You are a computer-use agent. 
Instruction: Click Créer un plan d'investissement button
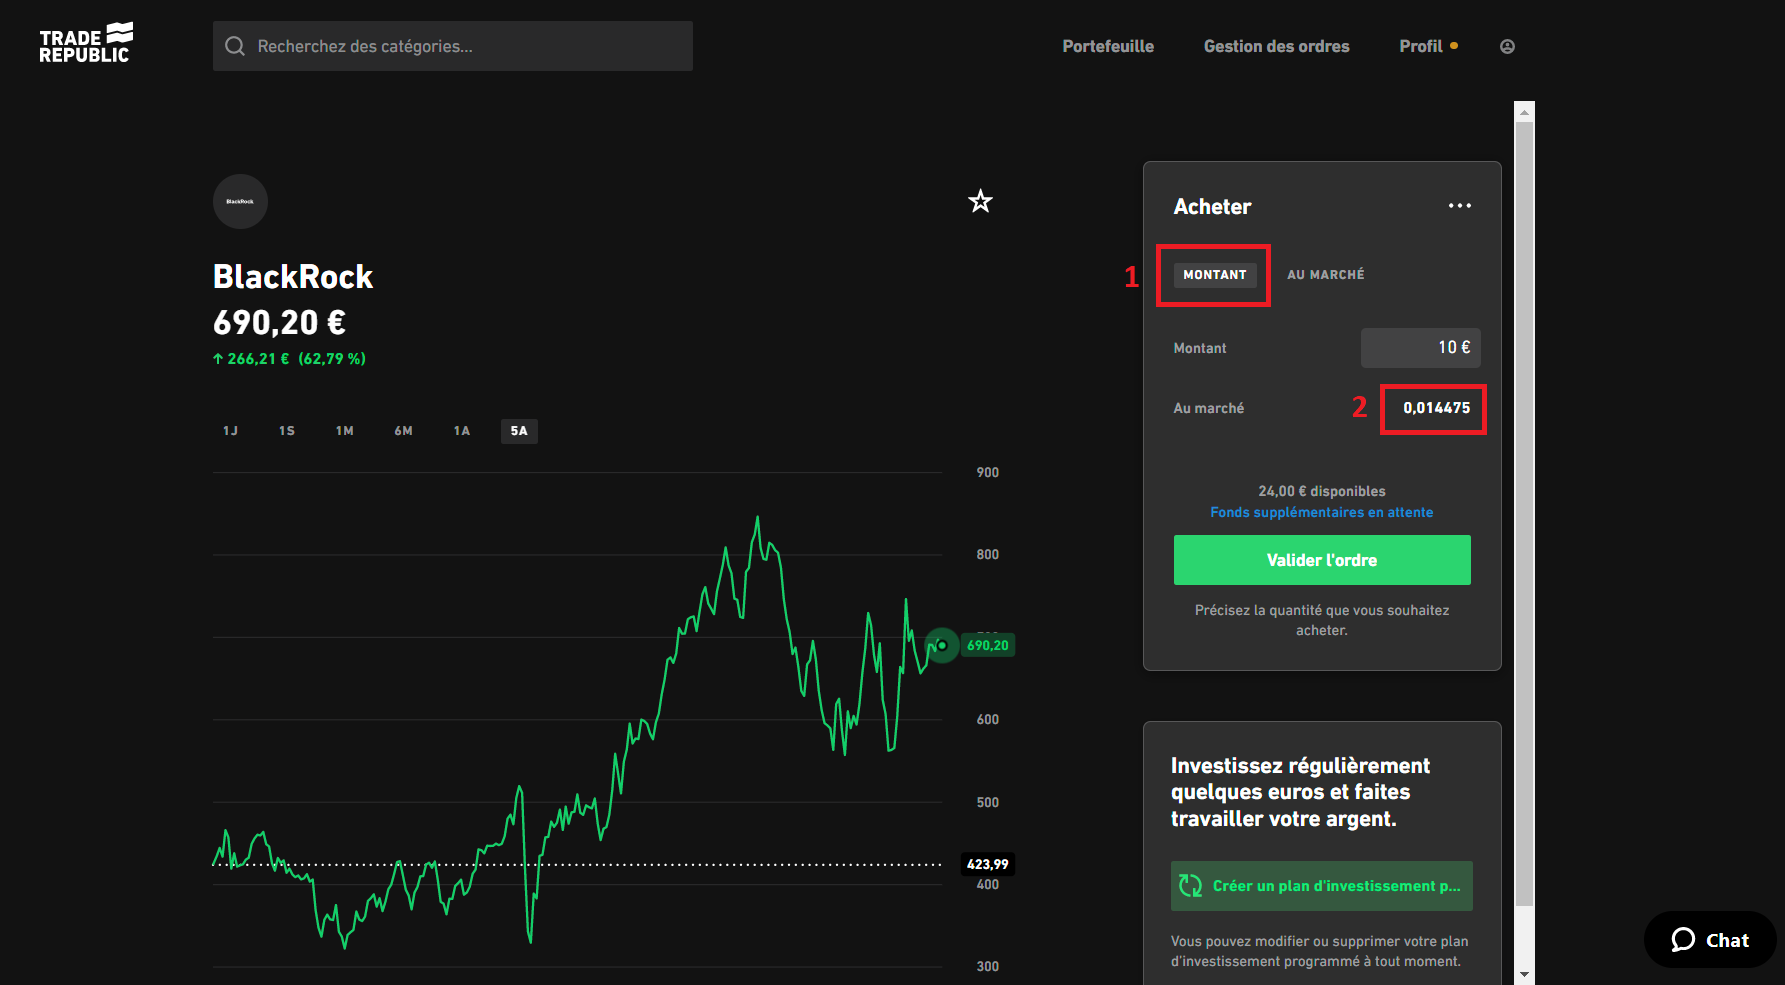click(1321, 886)
